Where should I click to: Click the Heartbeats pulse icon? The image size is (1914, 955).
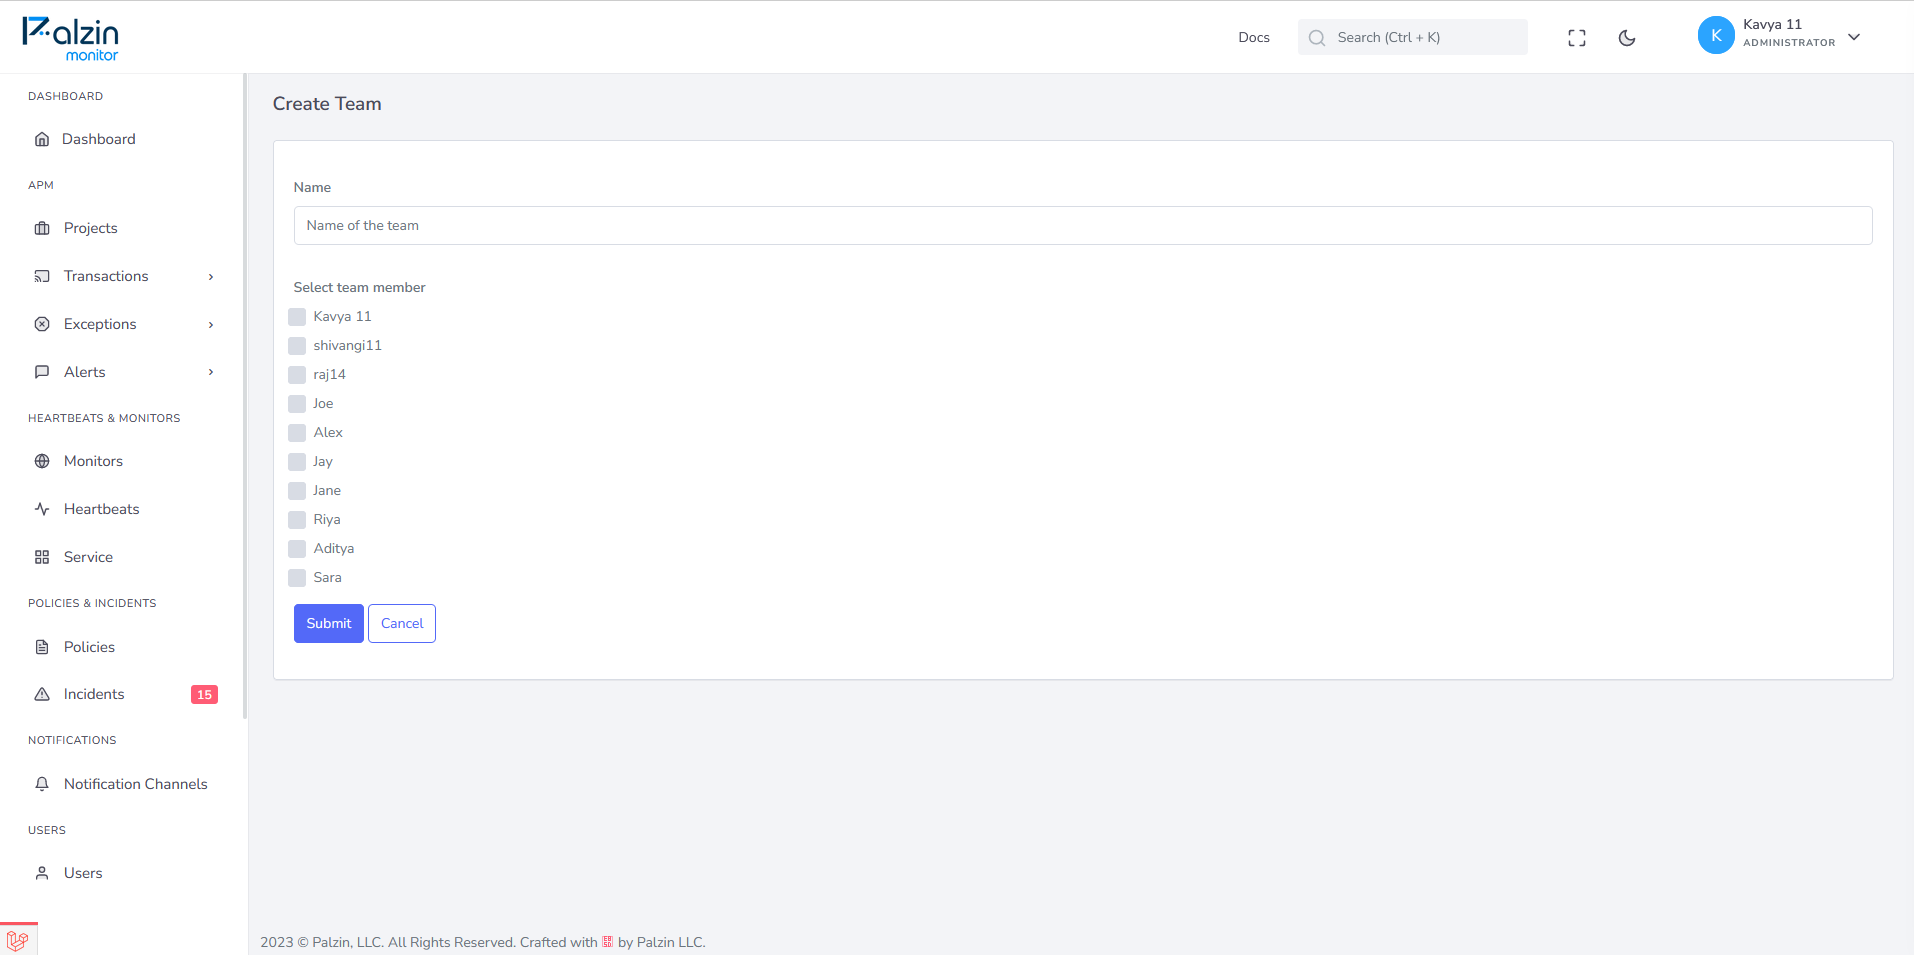(x=42, y=509)
